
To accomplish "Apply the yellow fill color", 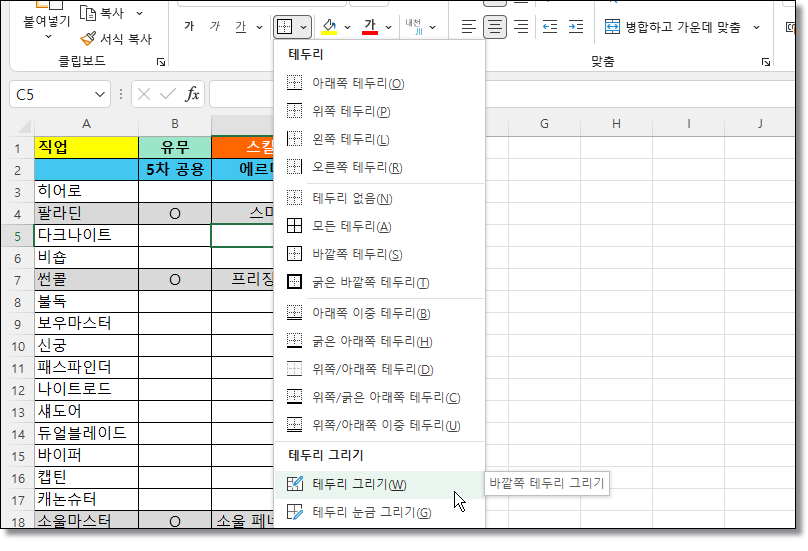I will [x=329, y=26].
